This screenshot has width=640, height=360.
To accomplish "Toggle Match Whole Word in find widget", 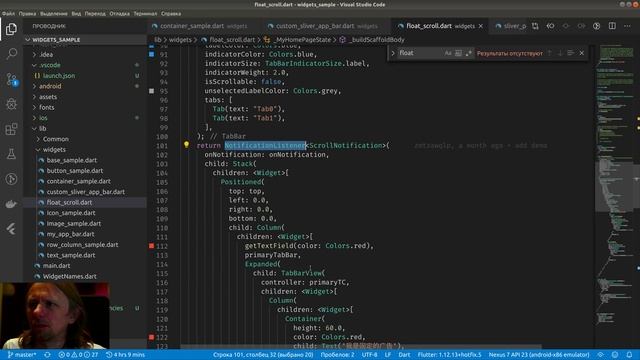I will [x=458, y=53].
